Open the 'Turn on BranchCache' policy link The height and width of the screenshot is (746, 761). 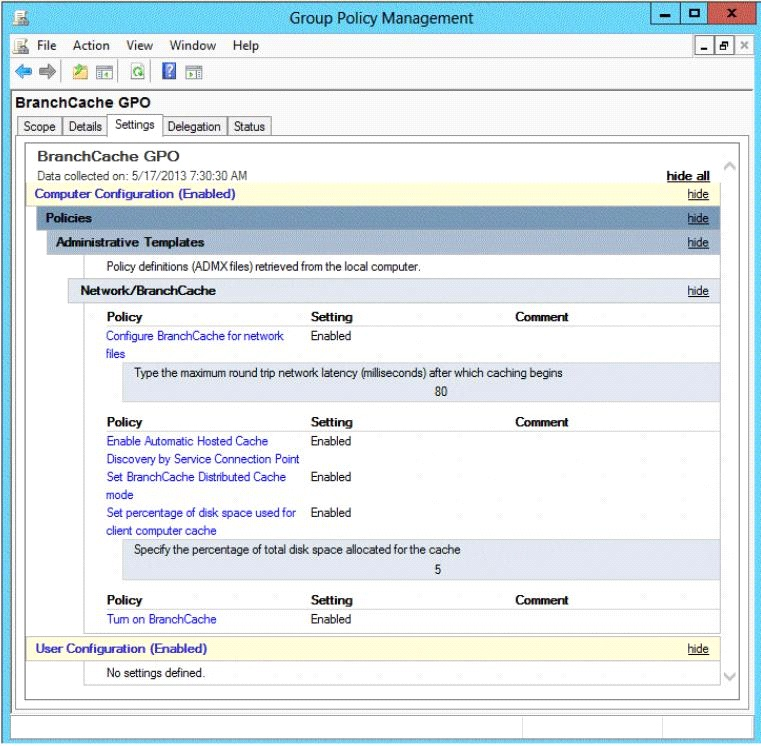pos(162,619)
